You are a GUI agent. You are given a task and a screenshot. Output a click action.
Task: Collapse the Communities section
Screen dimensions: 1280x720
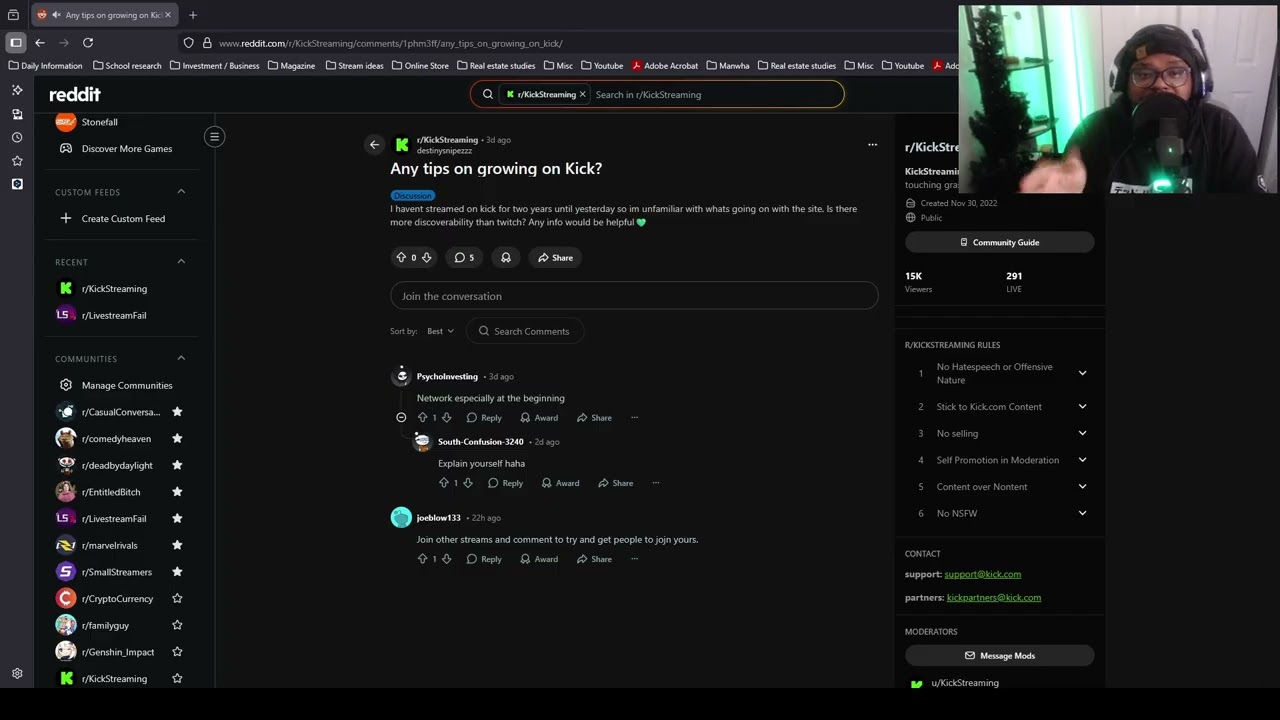pyautogui.click(x=181, y=359)
